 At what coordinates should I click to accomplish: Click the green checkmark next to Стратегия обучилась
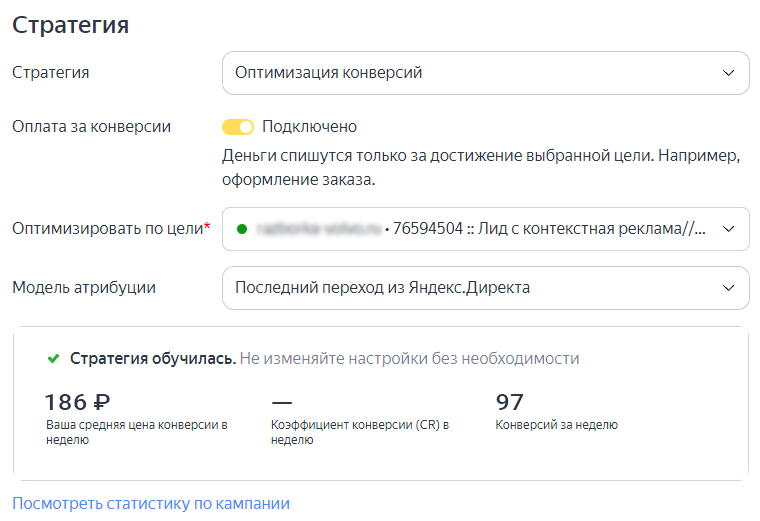coord(53,358)
